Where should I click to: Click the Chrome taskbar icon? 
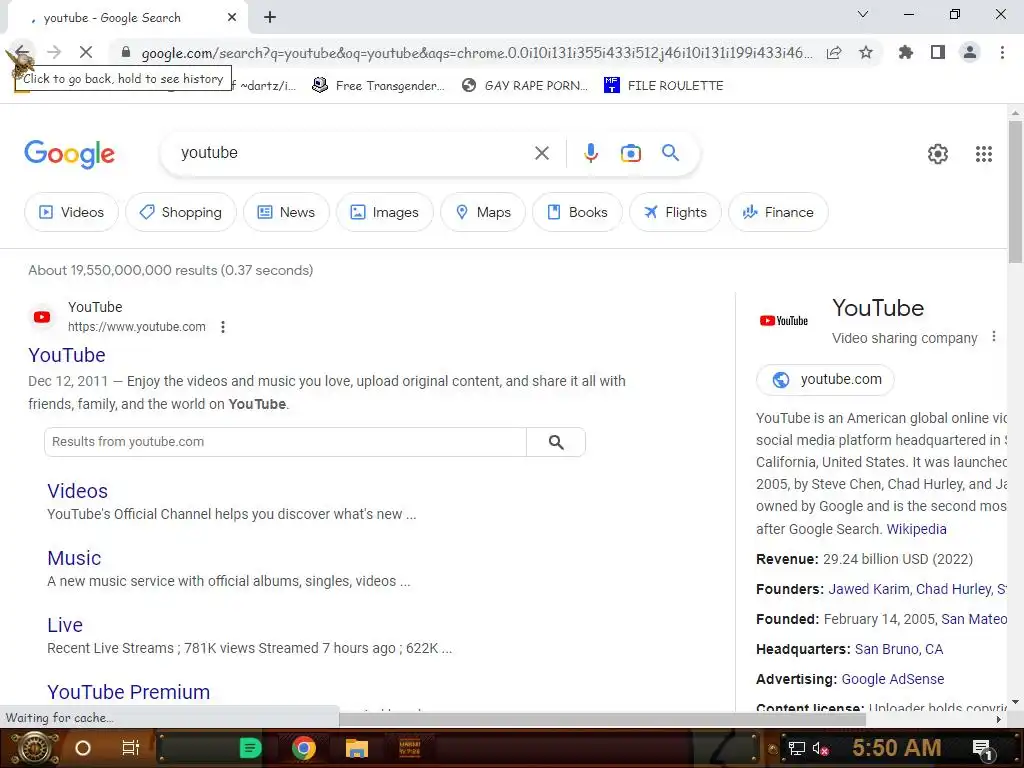[304, 748]
